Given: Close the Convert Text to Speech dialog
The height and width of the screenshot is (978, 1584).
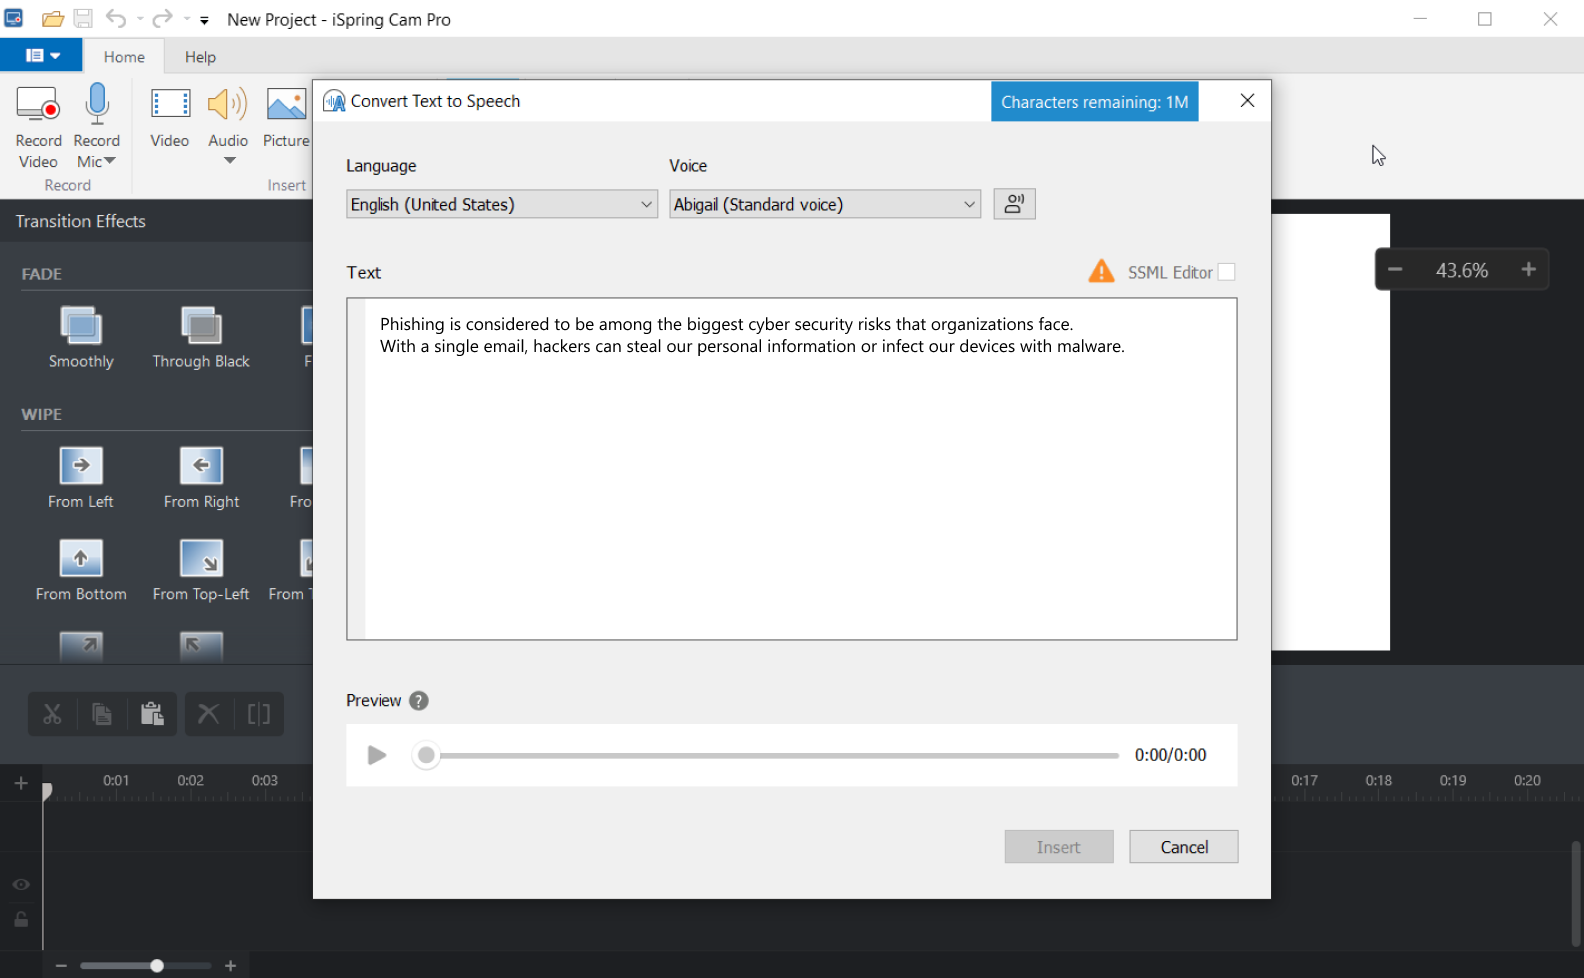Looking at the screenshot, I should click(1247, 100).
